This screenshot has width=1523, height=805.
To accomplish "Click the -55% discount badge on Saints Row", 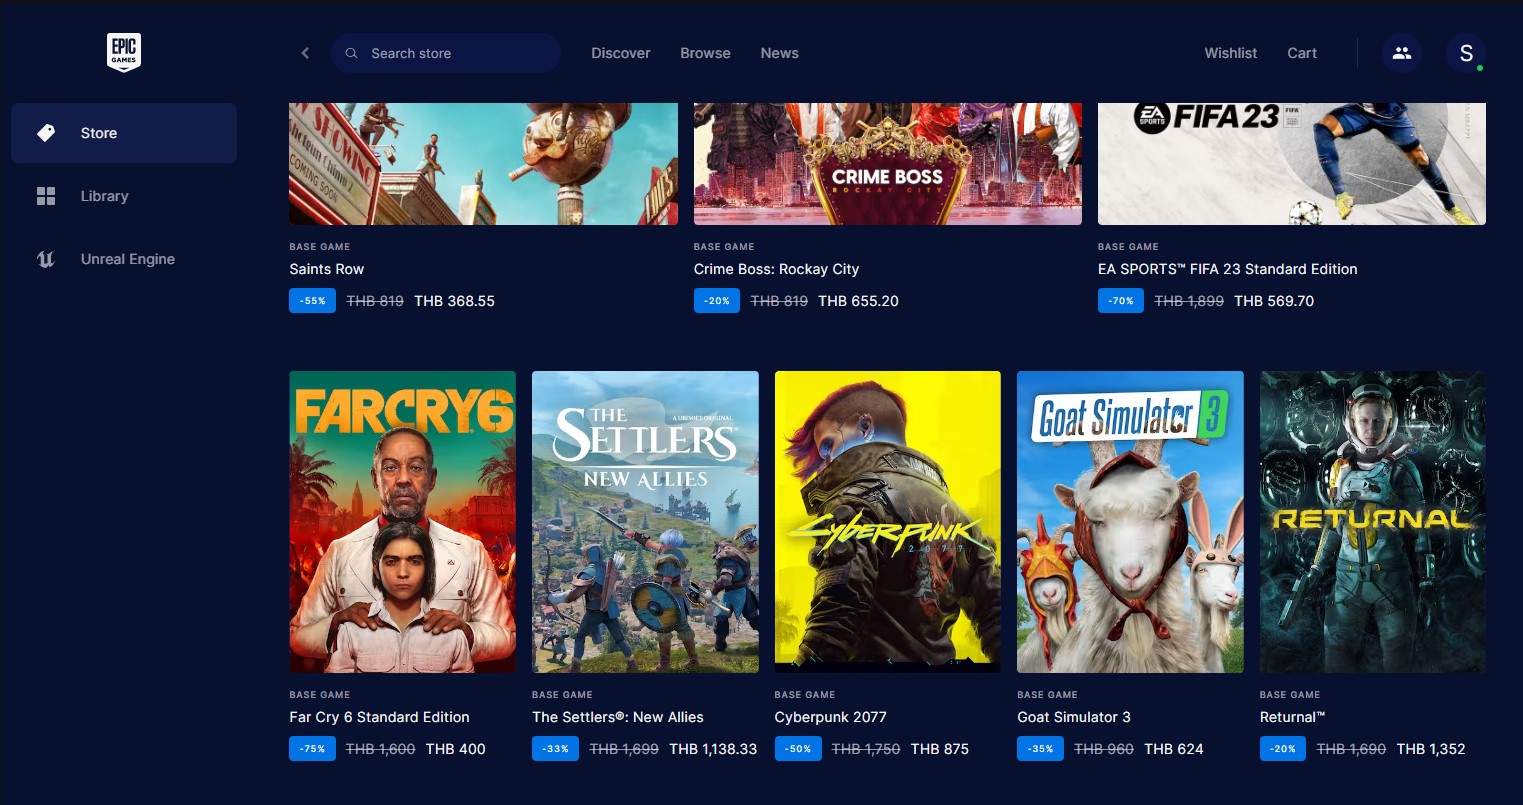I will [x=312, y=301].
